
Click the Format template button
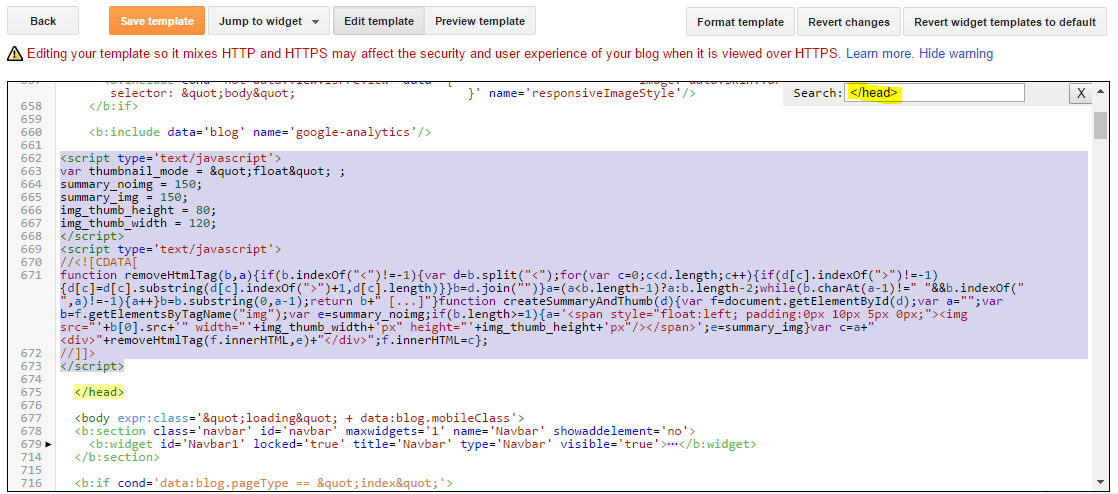pyautogui.click(x=740, y=22)
